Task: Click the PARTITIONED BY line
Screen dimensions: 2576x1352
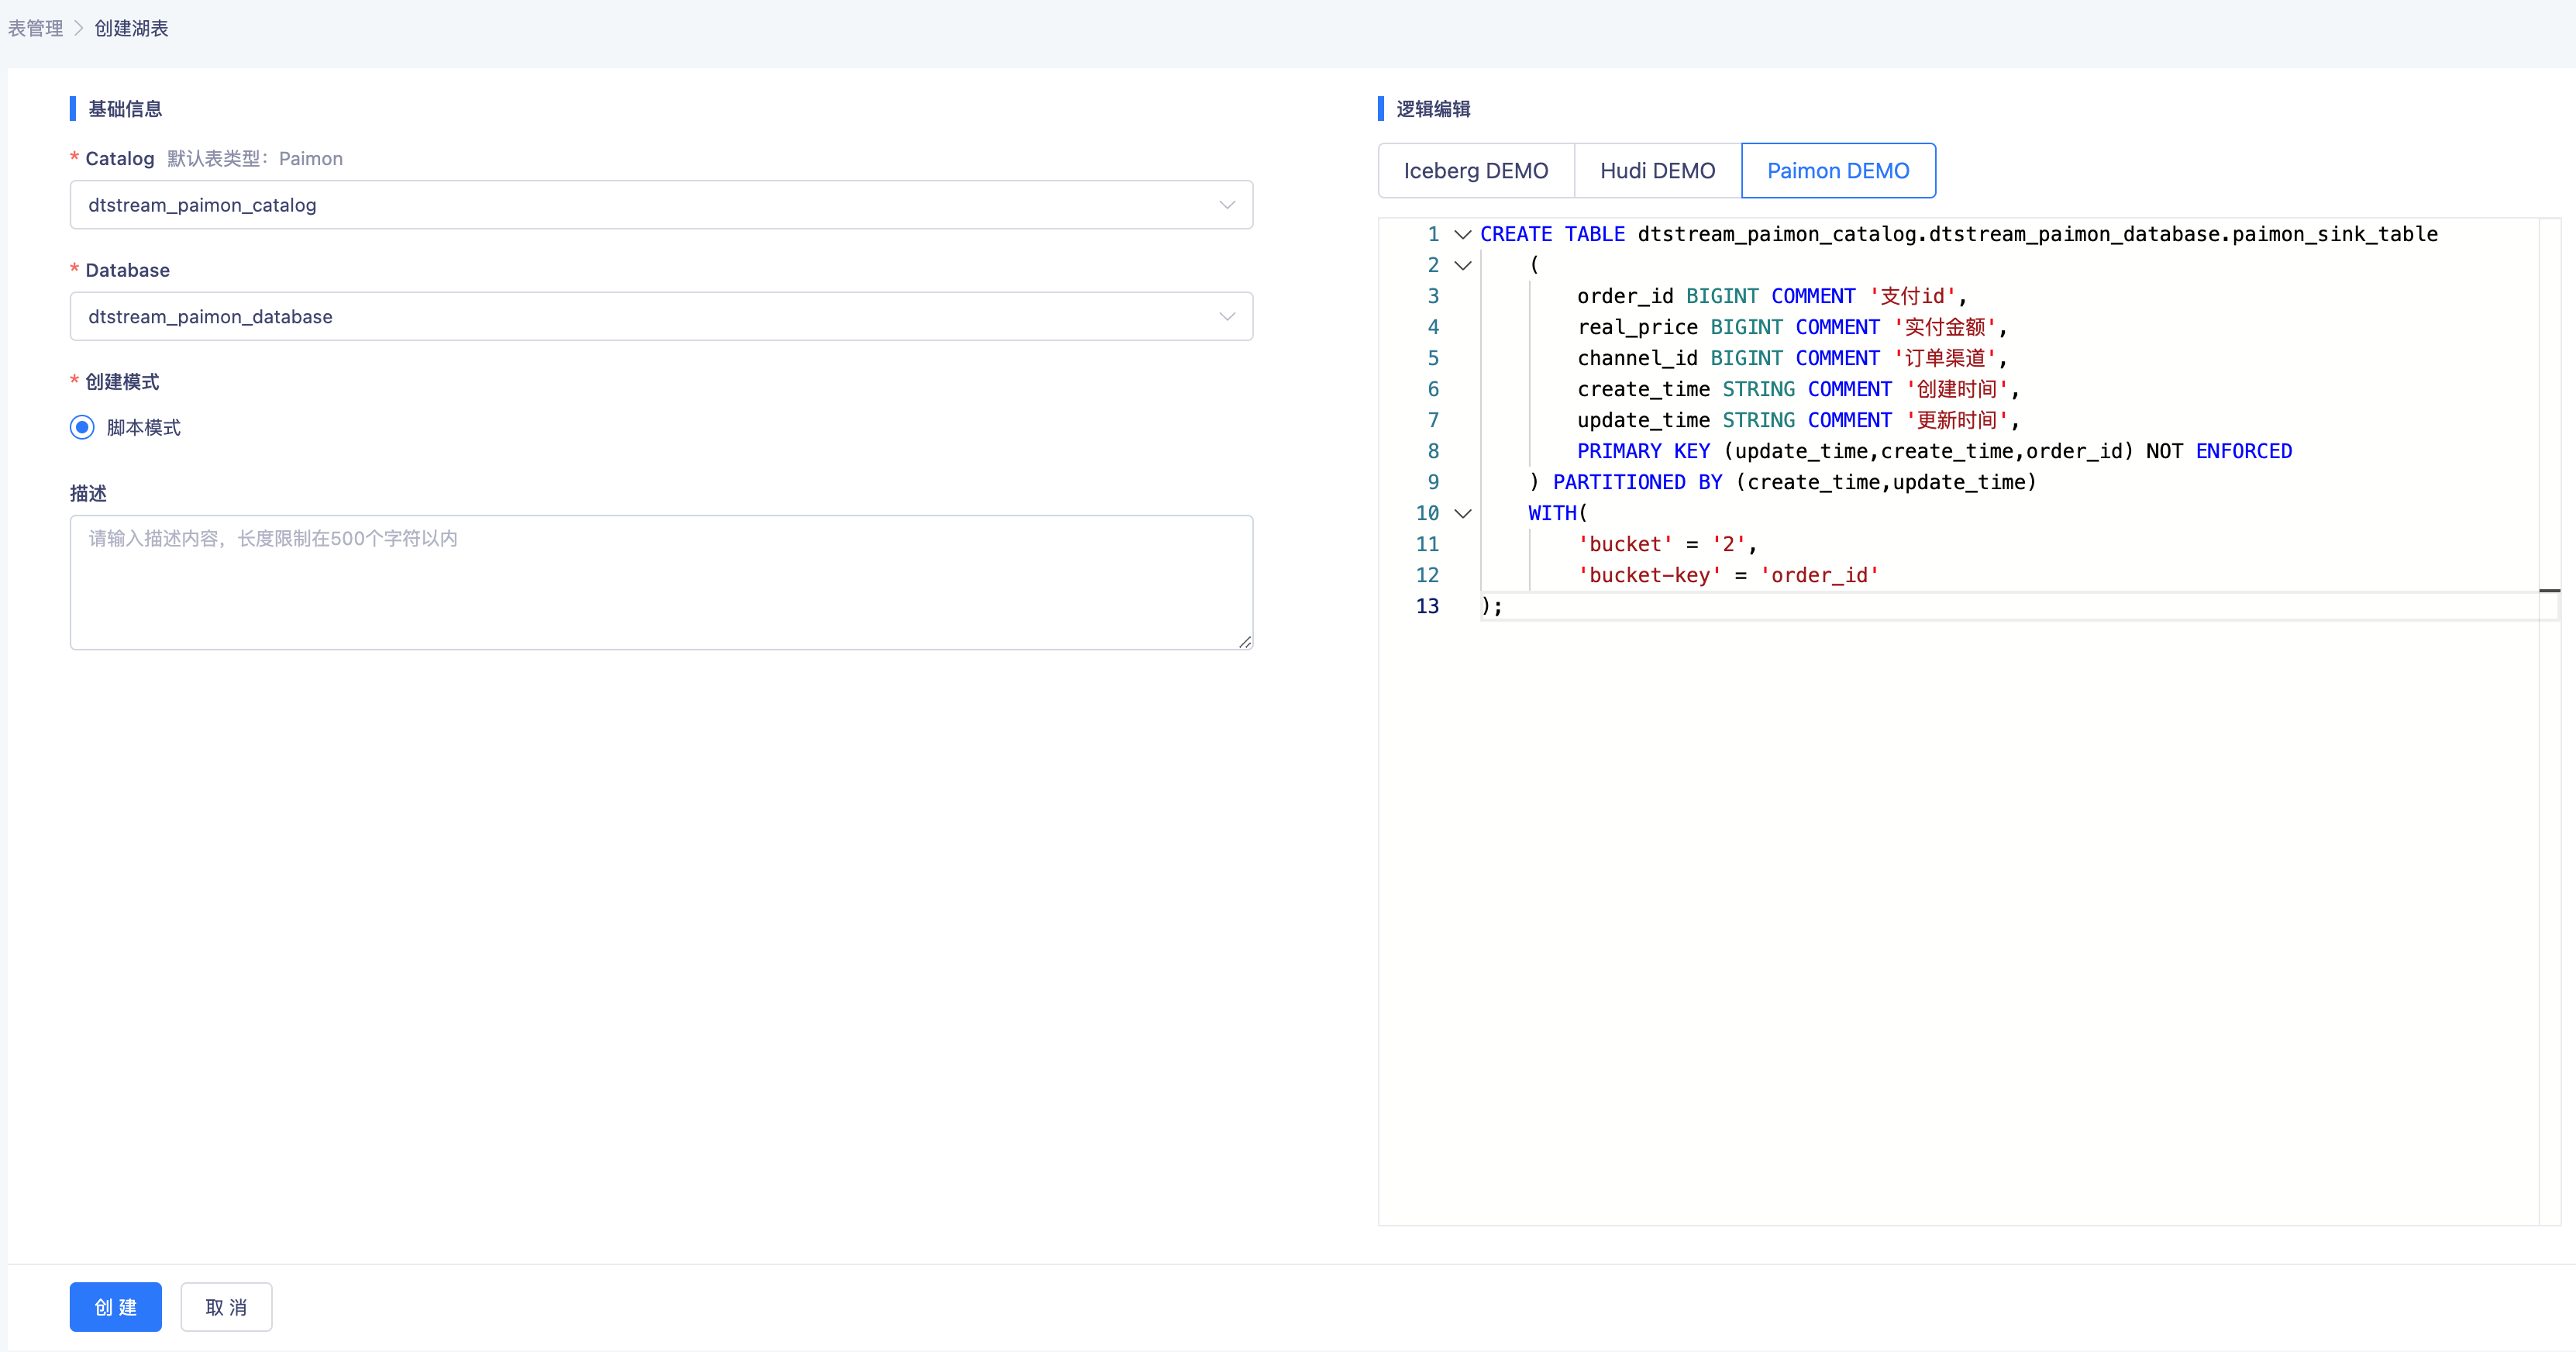Action: tap(1782, 482)
